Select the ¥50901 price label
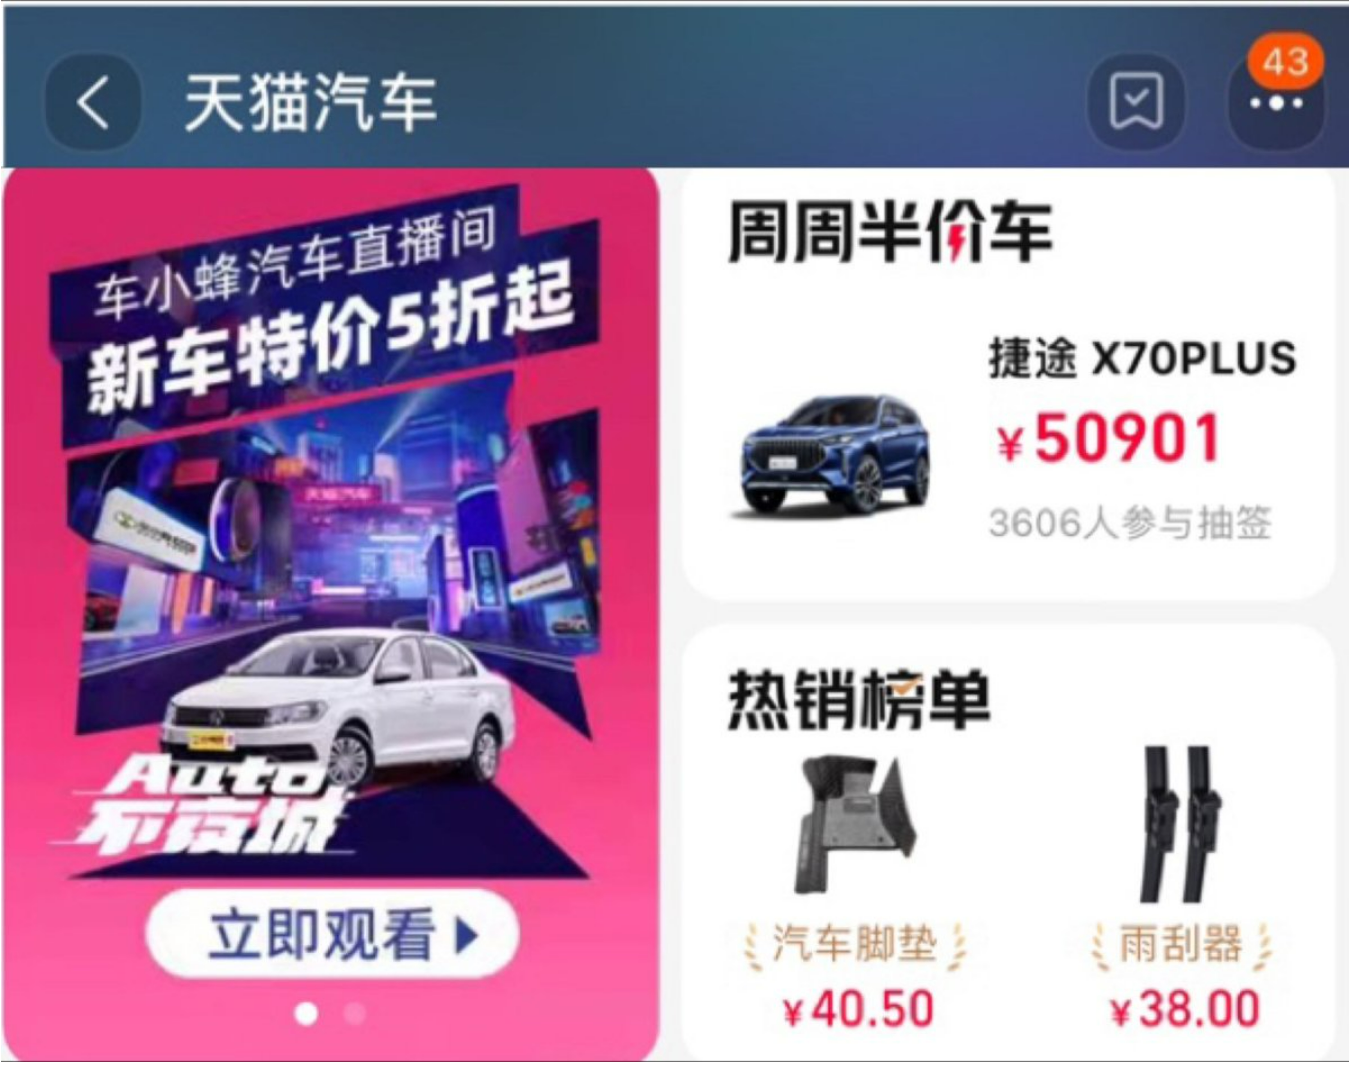 click(1110, 439)
